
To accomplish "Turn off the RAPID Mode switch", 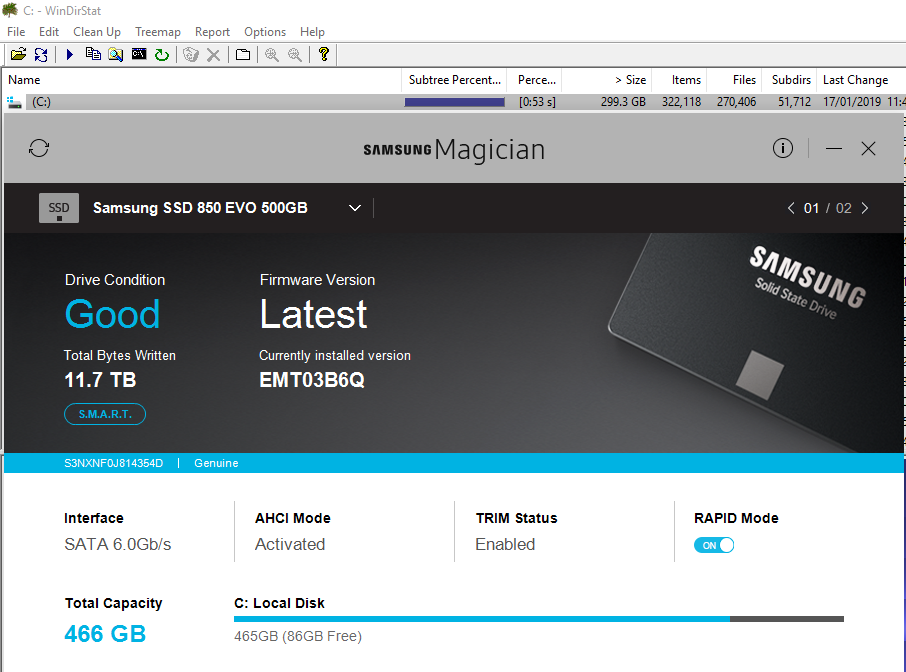I will pyautogui.click(x=714, y=545).
